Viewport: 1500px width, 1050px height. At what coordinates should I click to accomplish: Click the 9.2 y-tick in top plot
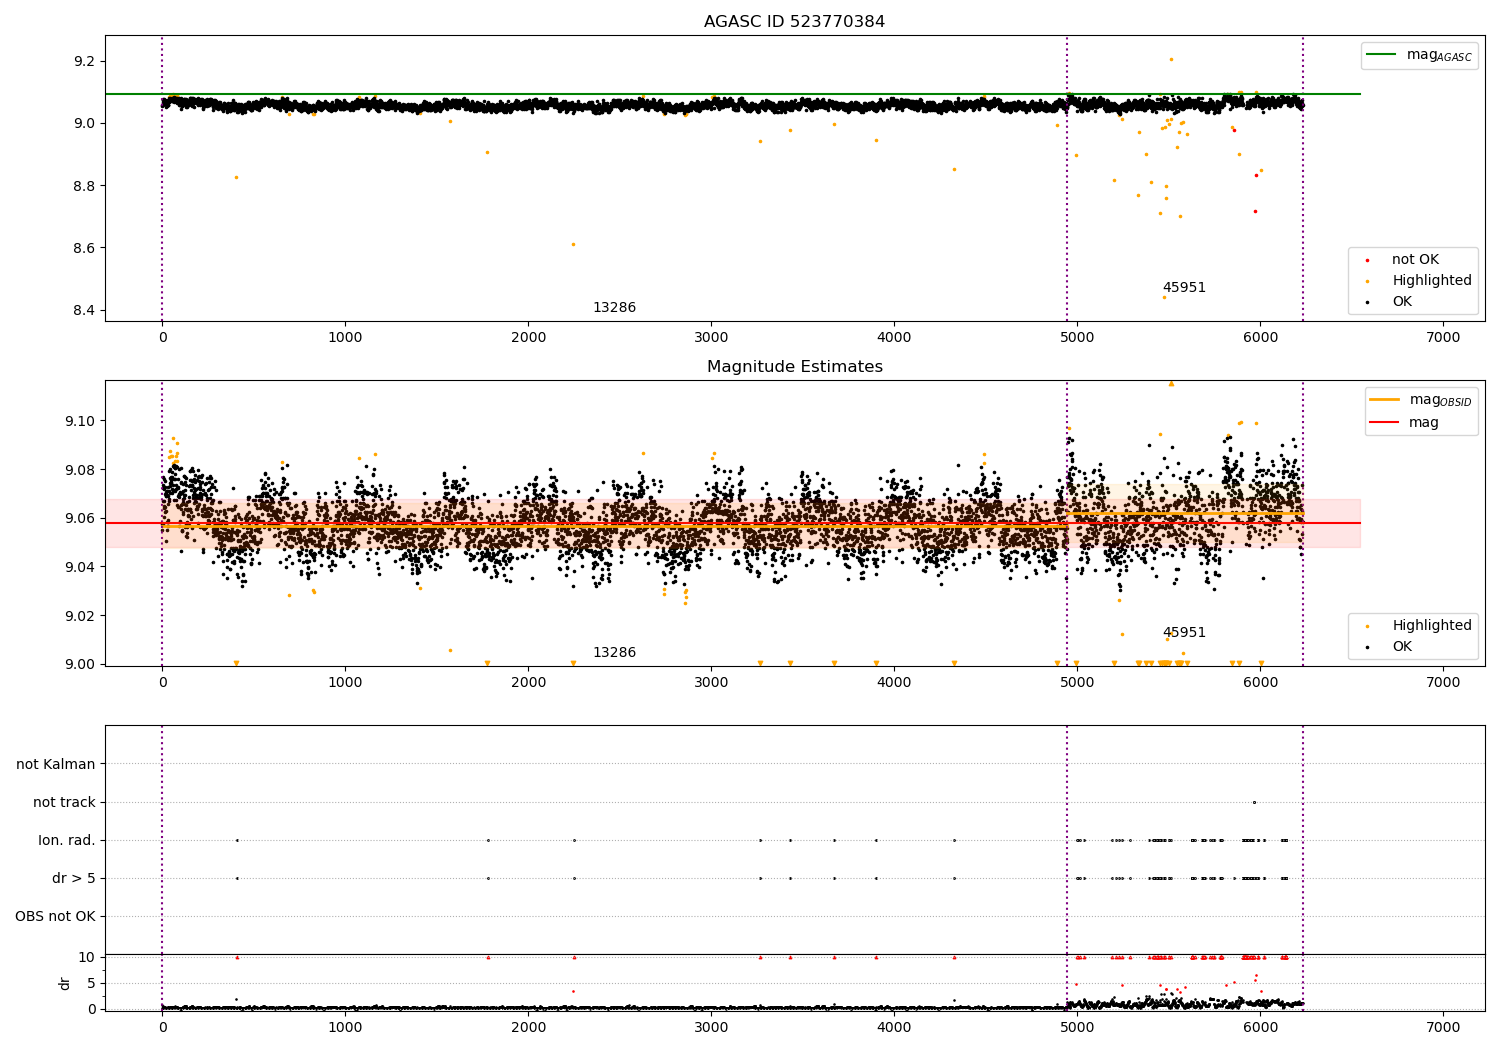[x=84, y=62]
